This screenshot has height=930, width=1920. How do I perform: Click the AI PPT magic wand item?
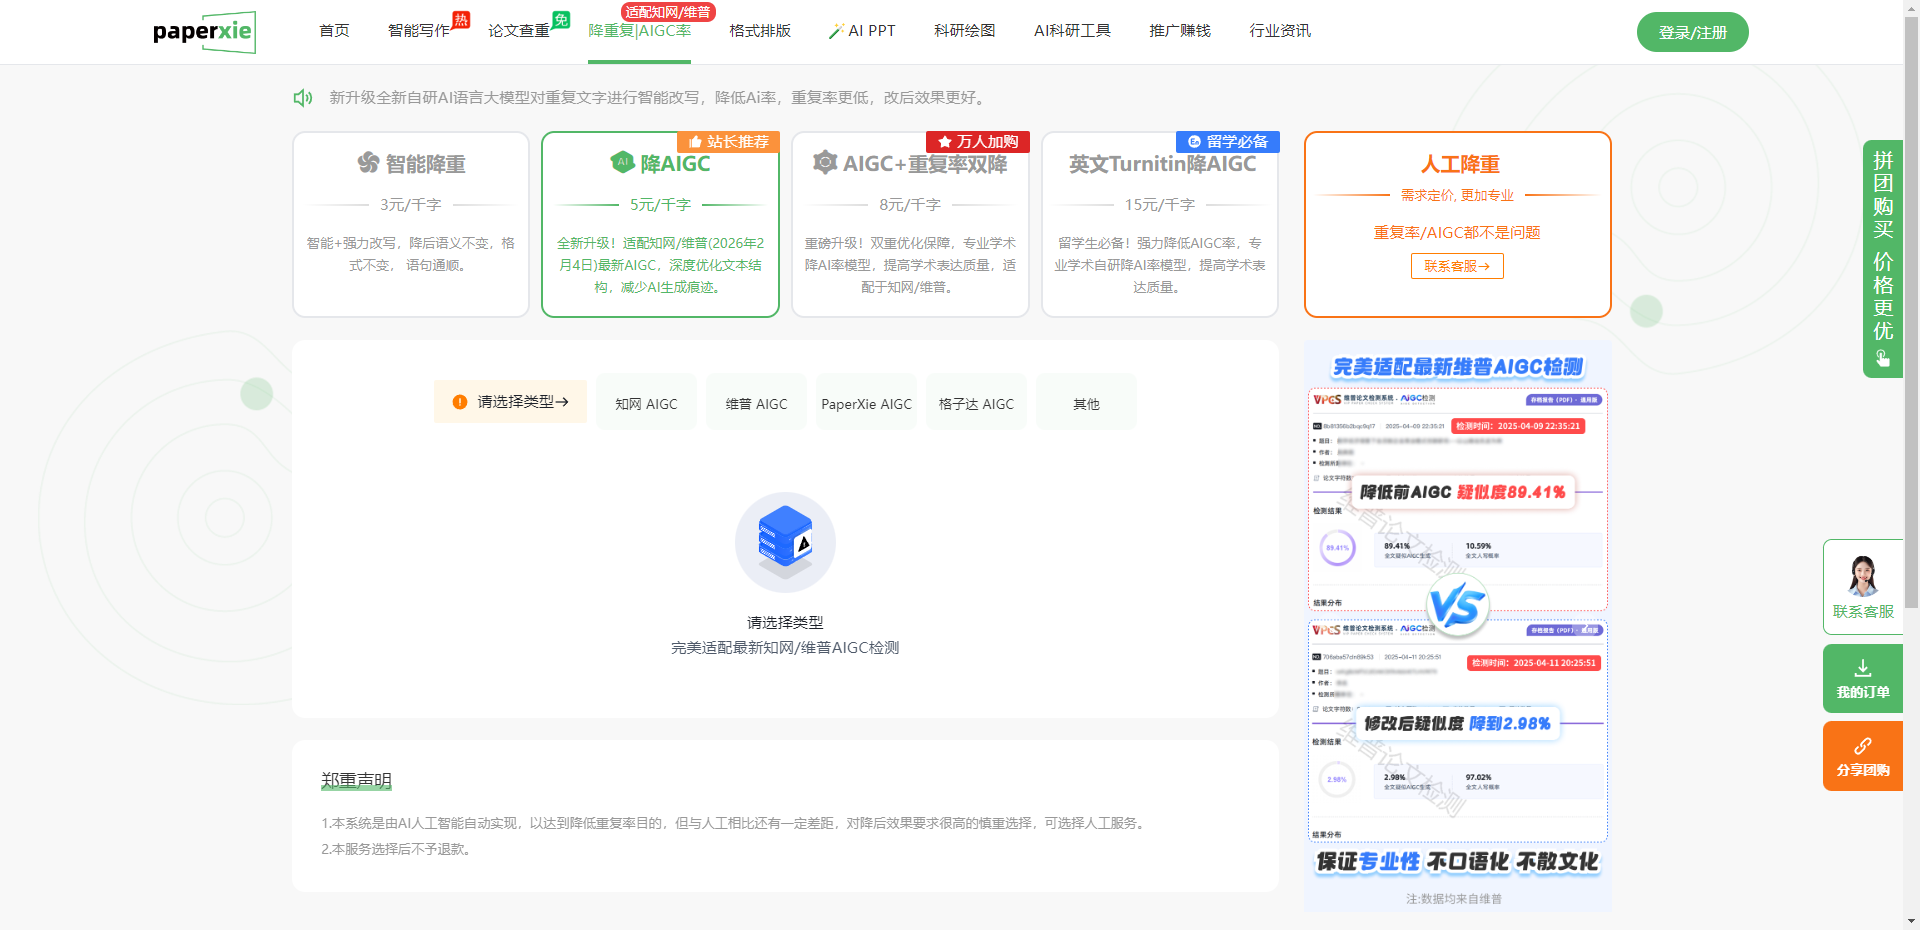[861, 31]
